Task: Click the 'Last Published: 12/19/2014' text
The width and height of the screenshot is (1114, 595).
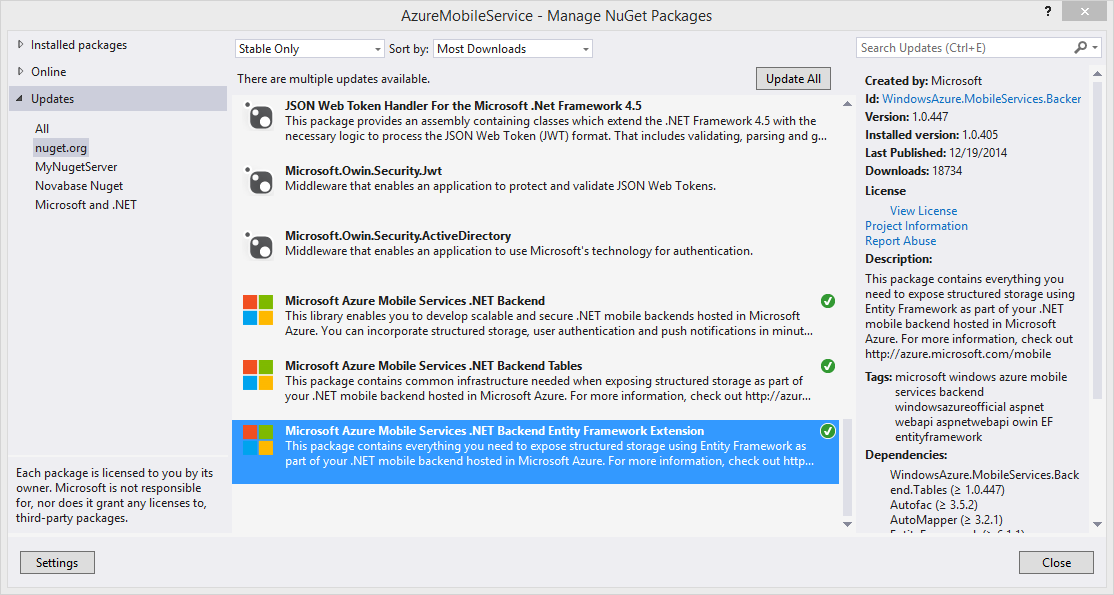Action: 936,152
